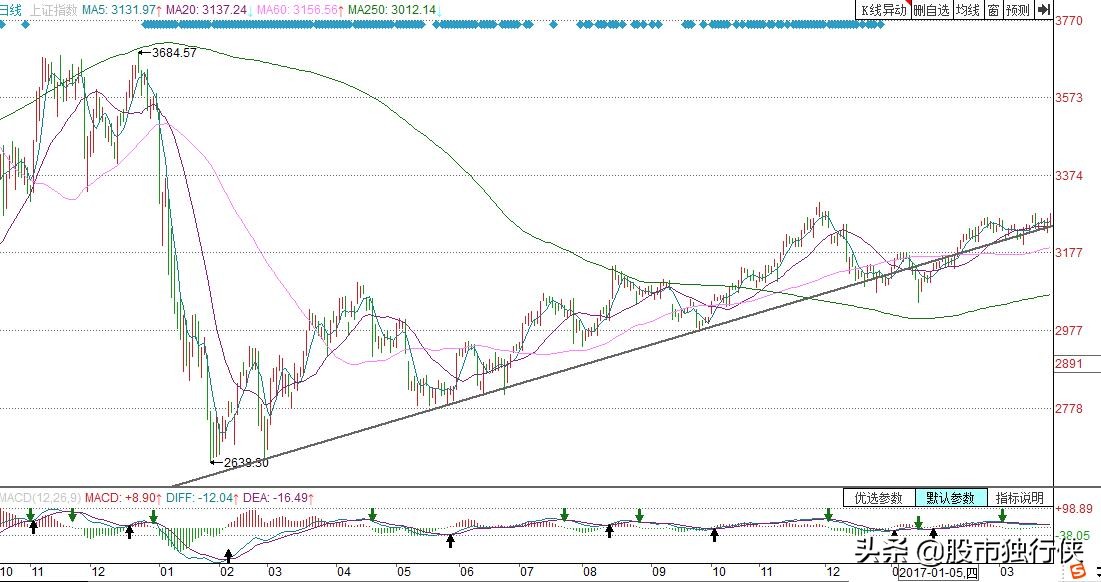Click the MACD(12,26,9) indicator label
This screenshot has width=1101, height=582.
(41, 498)
